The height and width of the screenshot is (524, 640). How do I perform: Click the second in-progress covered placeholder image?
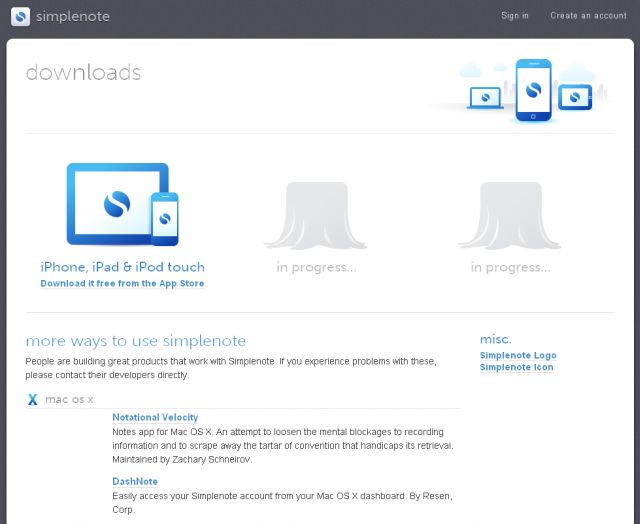[510, 215]
